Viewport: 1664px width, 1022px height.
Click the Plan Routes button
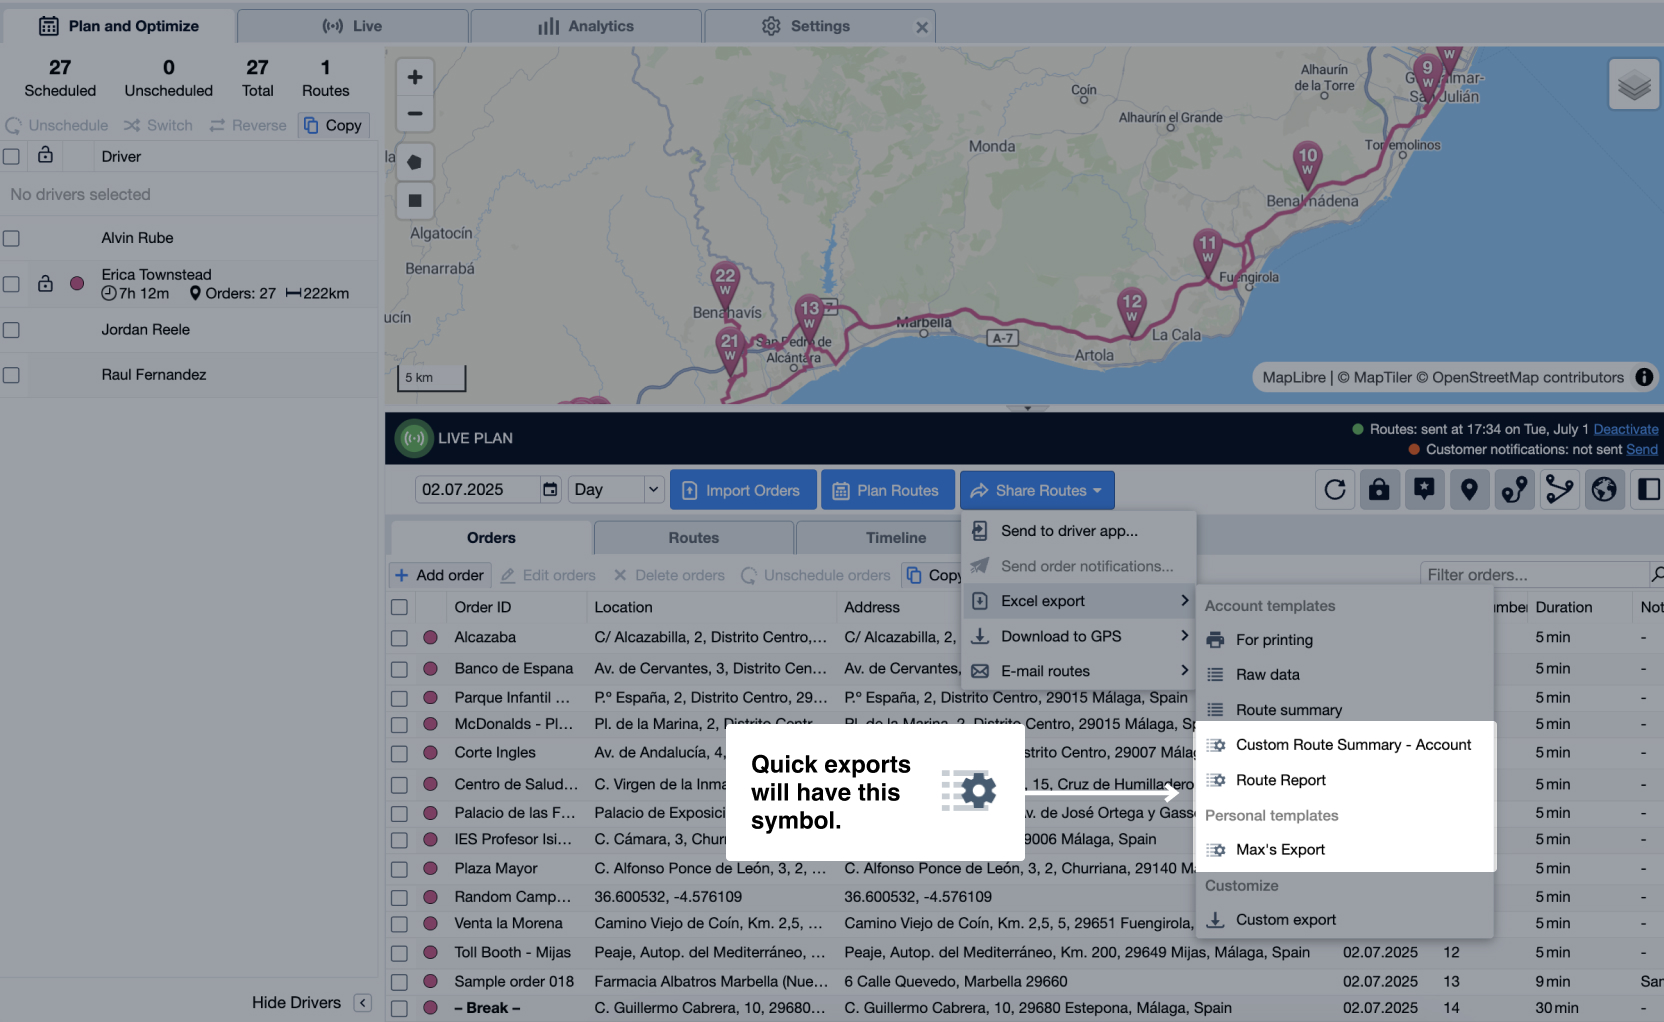pos(888,489)
